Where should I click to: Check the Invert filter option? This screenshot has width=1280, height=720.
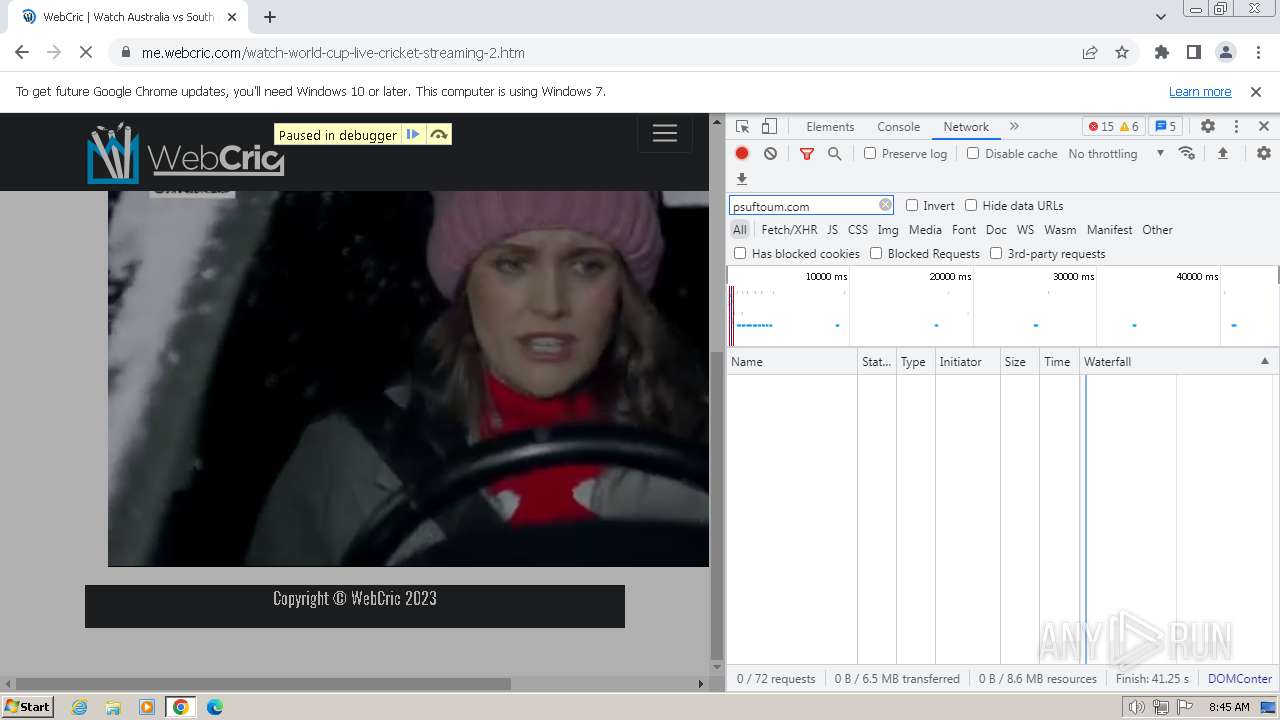(912, 205)
